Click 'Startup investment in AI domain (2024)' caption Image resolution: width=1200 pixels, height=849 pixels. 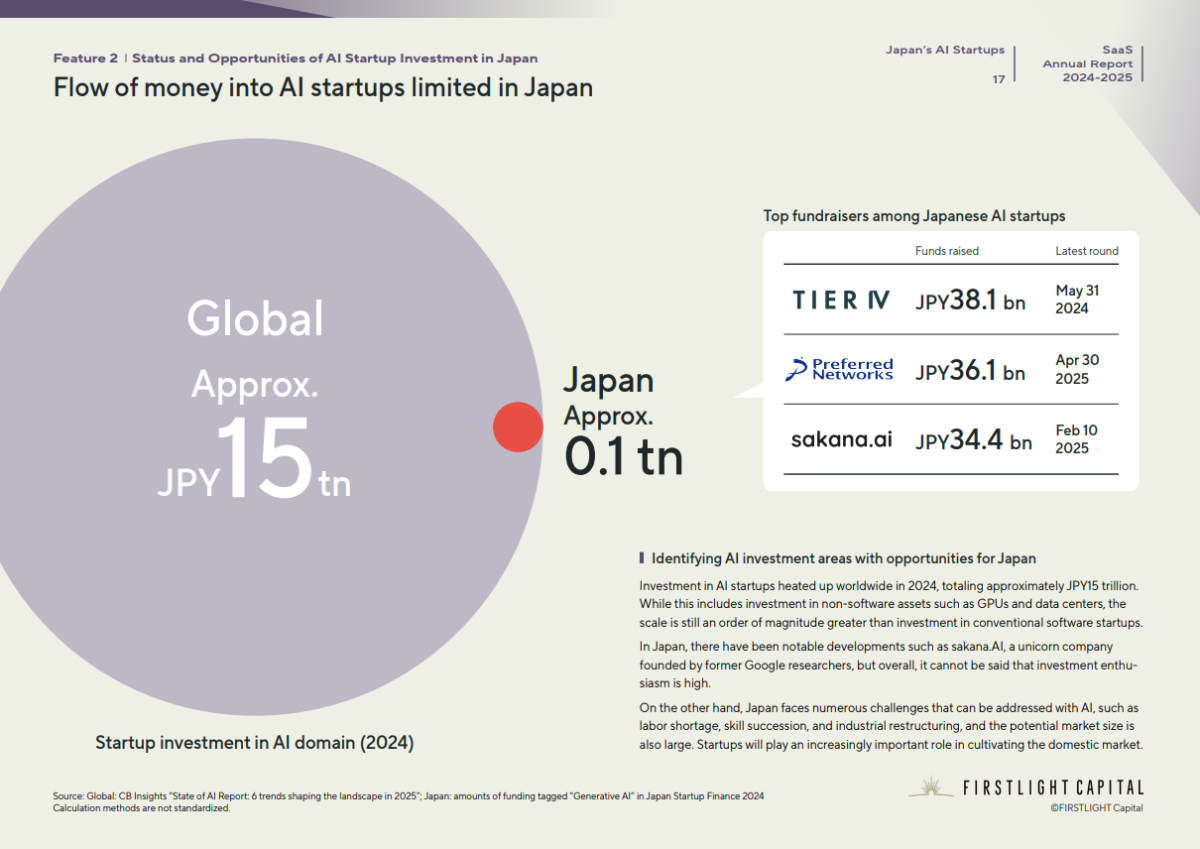[x=254, y=743]
